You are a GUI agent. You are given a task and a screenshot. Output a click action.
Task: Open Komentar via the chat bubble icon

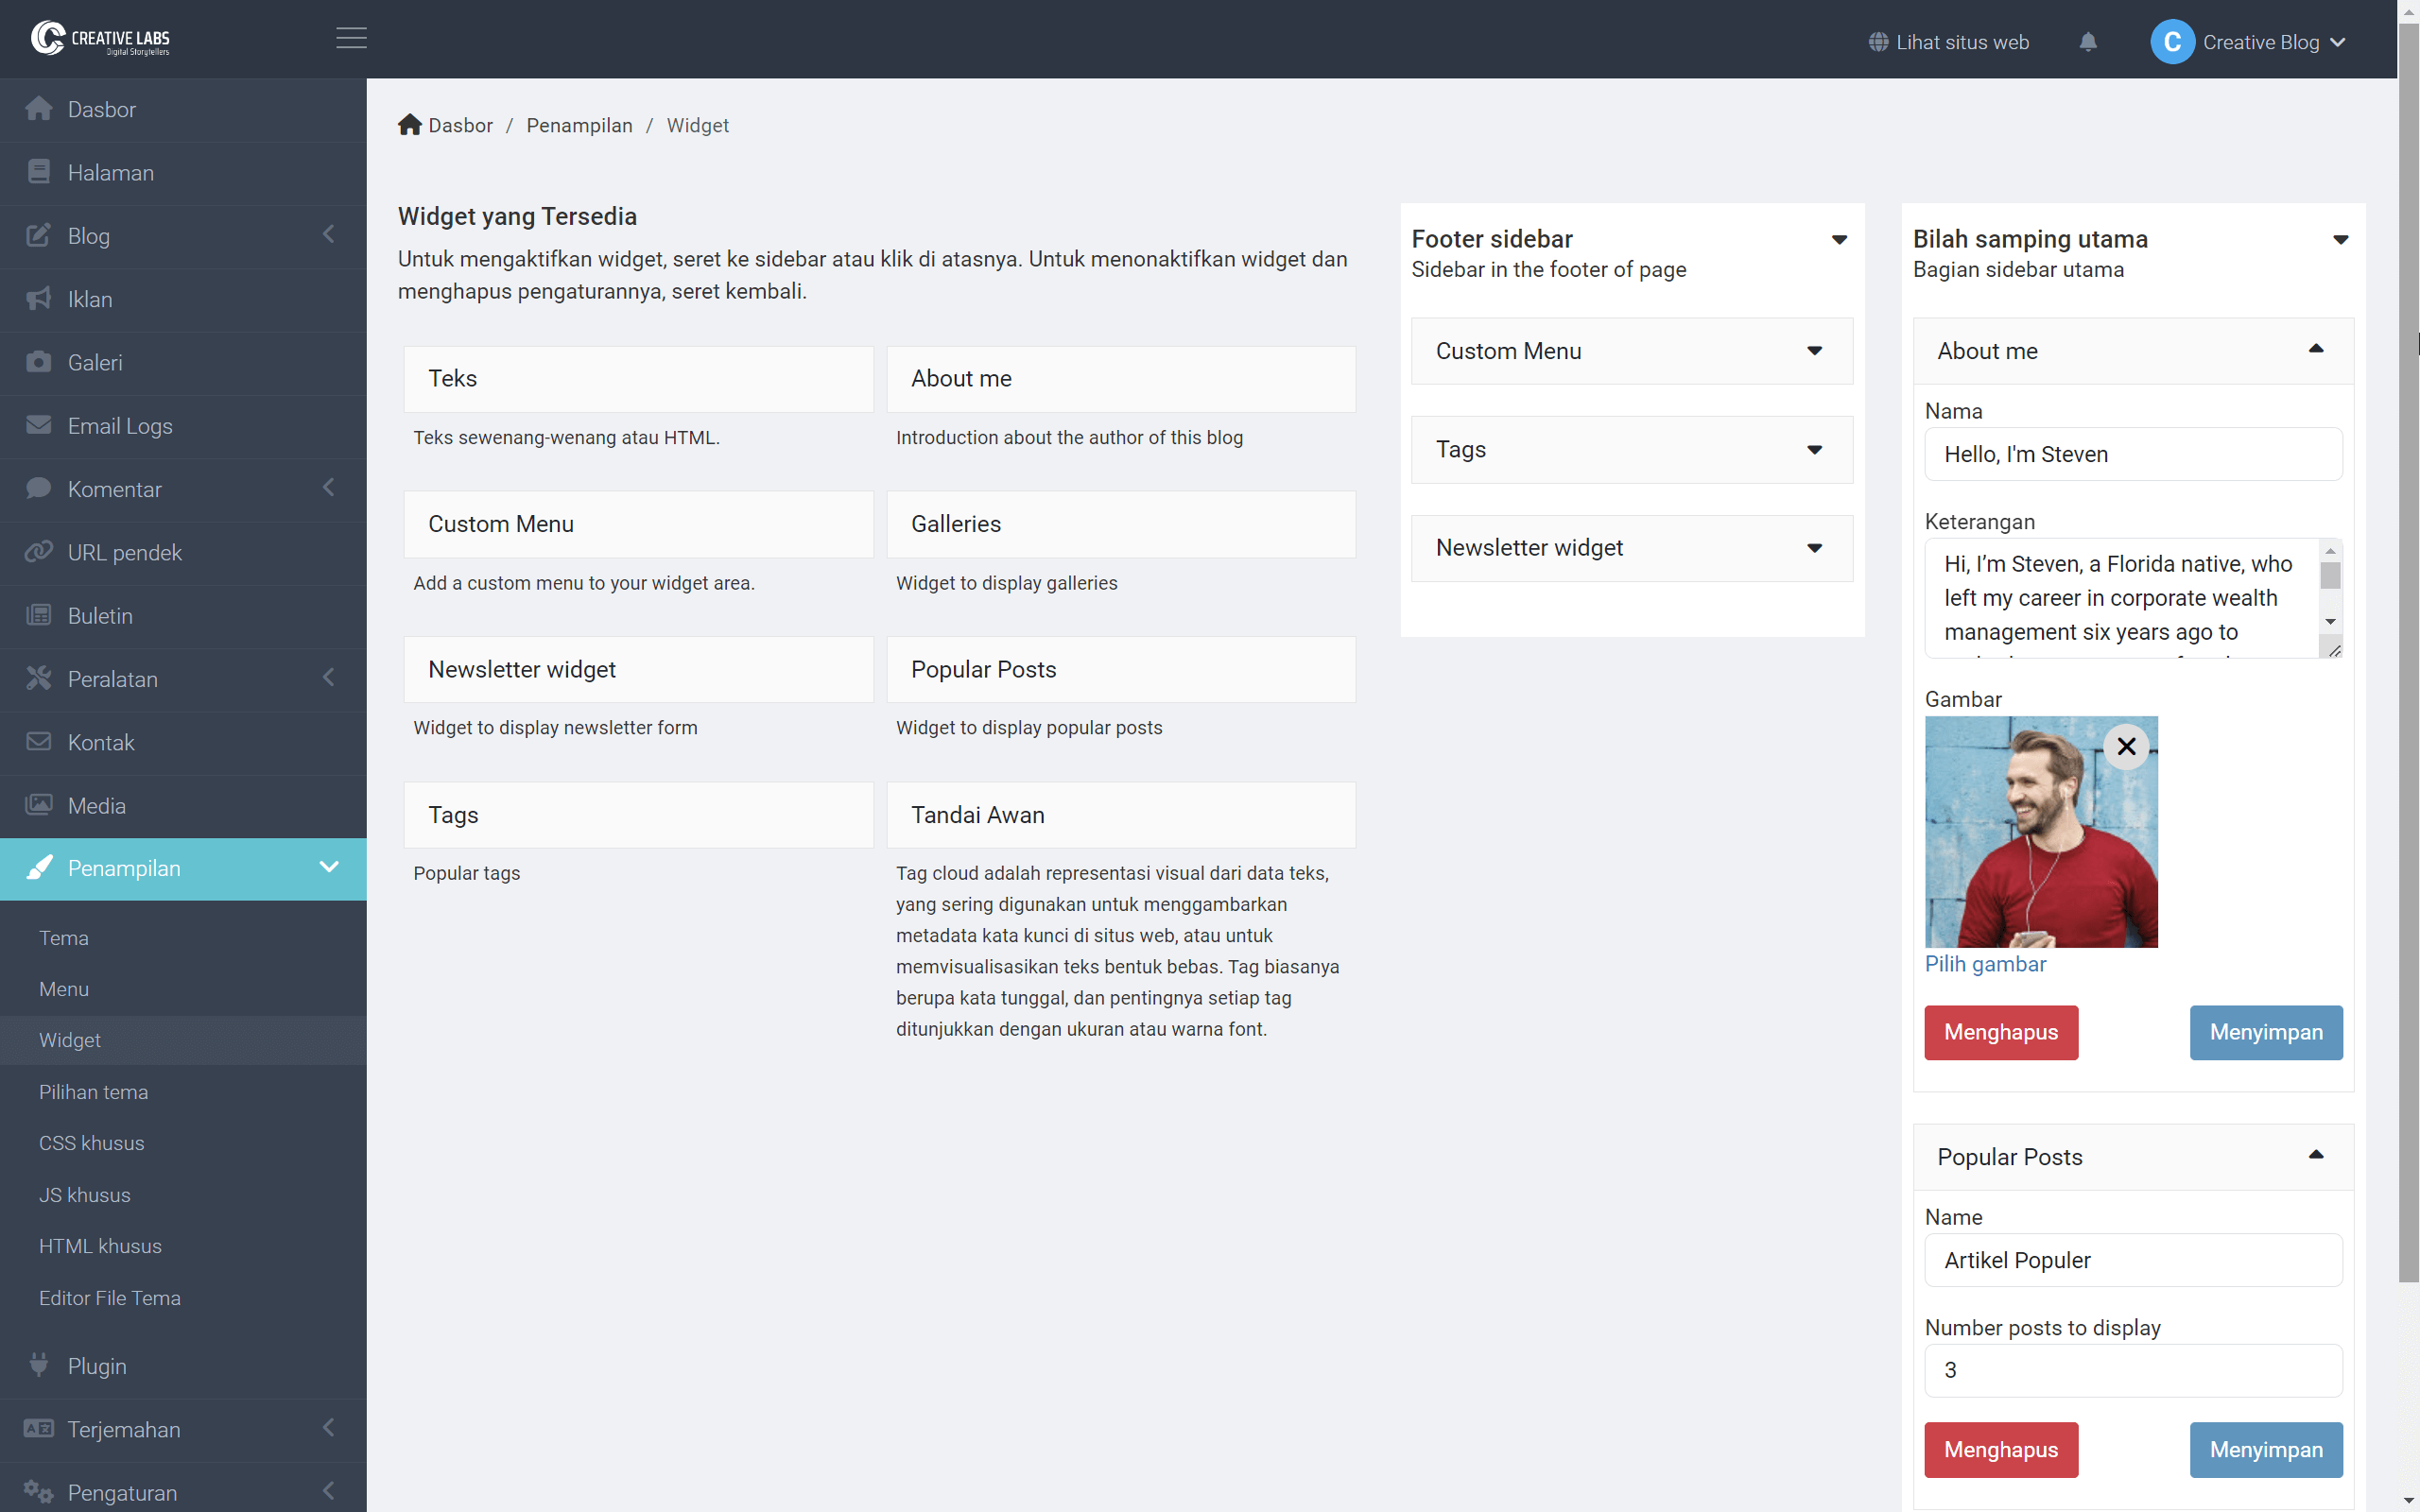(39, 489)
